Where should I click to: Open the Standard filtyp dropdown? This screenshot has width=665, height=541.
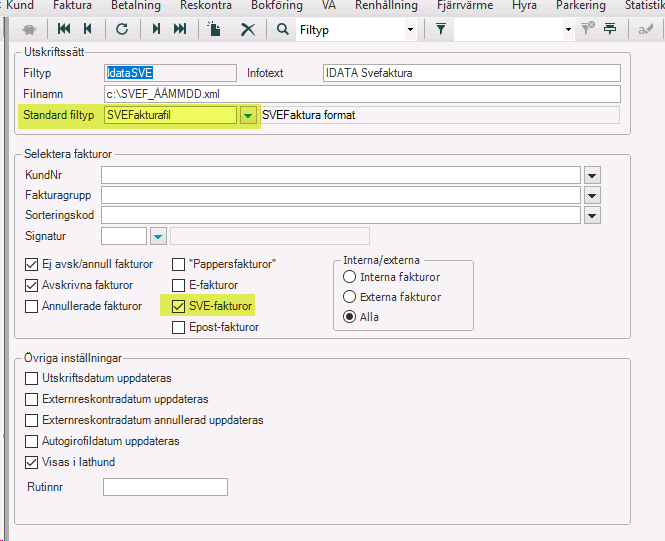(247, 115)
